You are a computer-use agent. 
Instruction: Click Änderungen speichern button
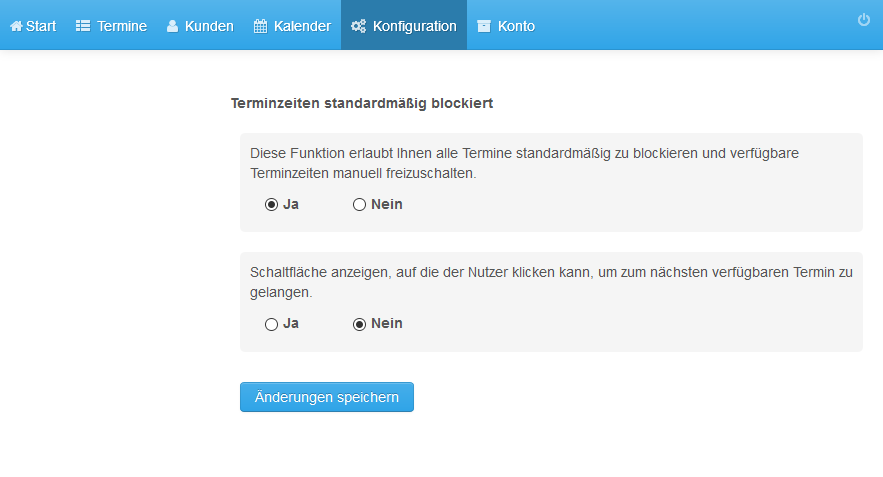tap(327, 397)
